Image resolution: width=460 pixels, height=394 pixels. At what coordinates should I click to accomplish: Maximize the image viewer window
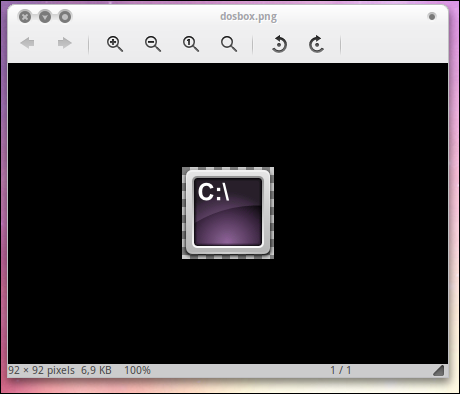point(65,17)
